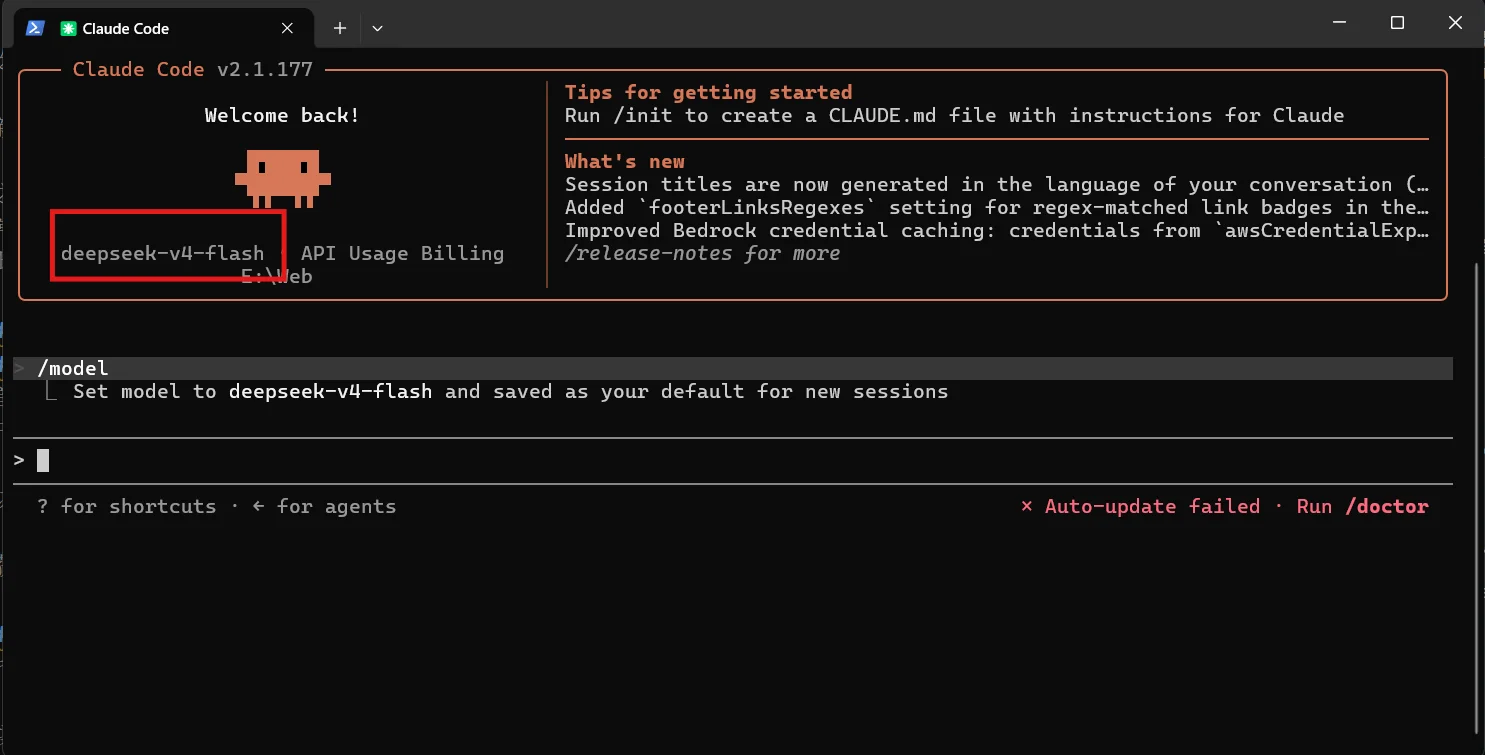The image size is (1485, 755).
Task: Click the /doctor command in status line
Action: click(1387, 506)
